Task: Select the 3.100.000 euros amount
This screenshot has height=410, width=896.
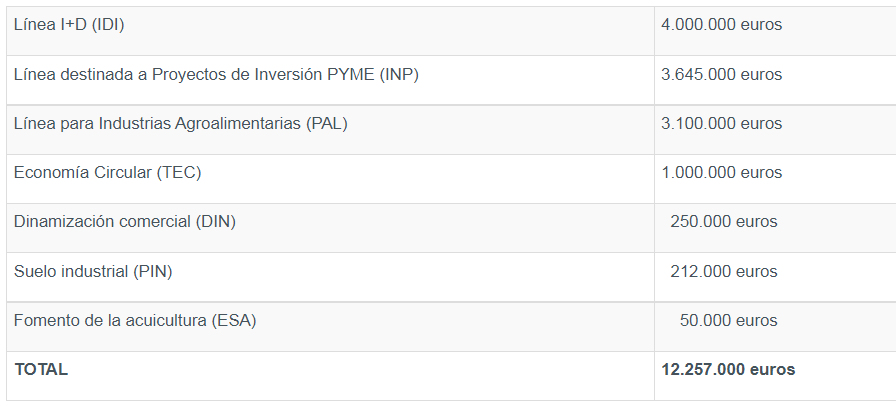Action: pyautogui.click(x=721, y=124)
